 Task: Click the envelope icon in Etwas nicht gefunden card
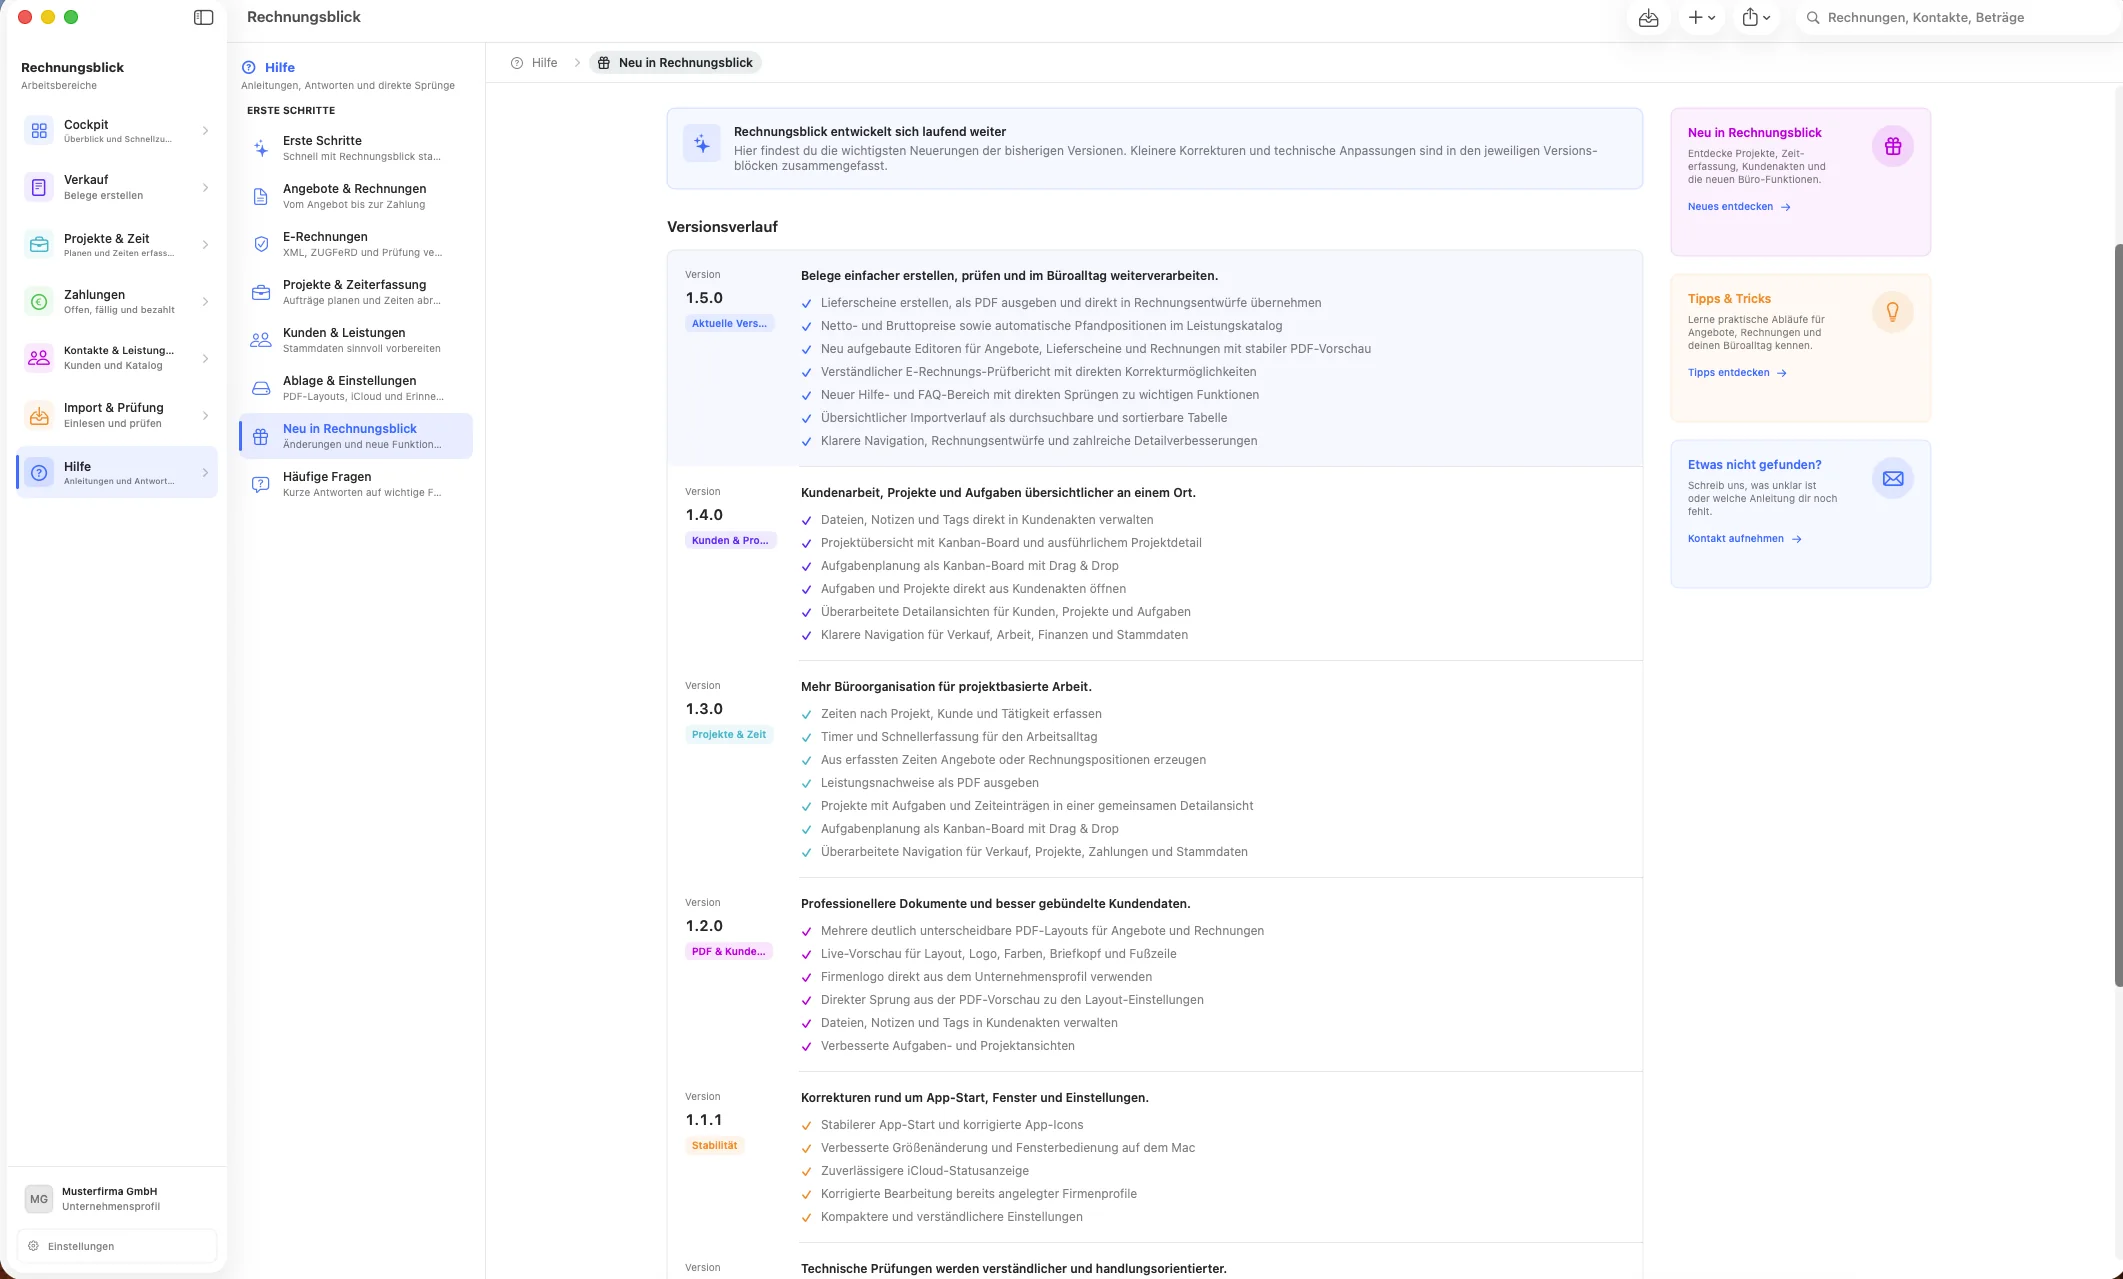(1892, 478)
